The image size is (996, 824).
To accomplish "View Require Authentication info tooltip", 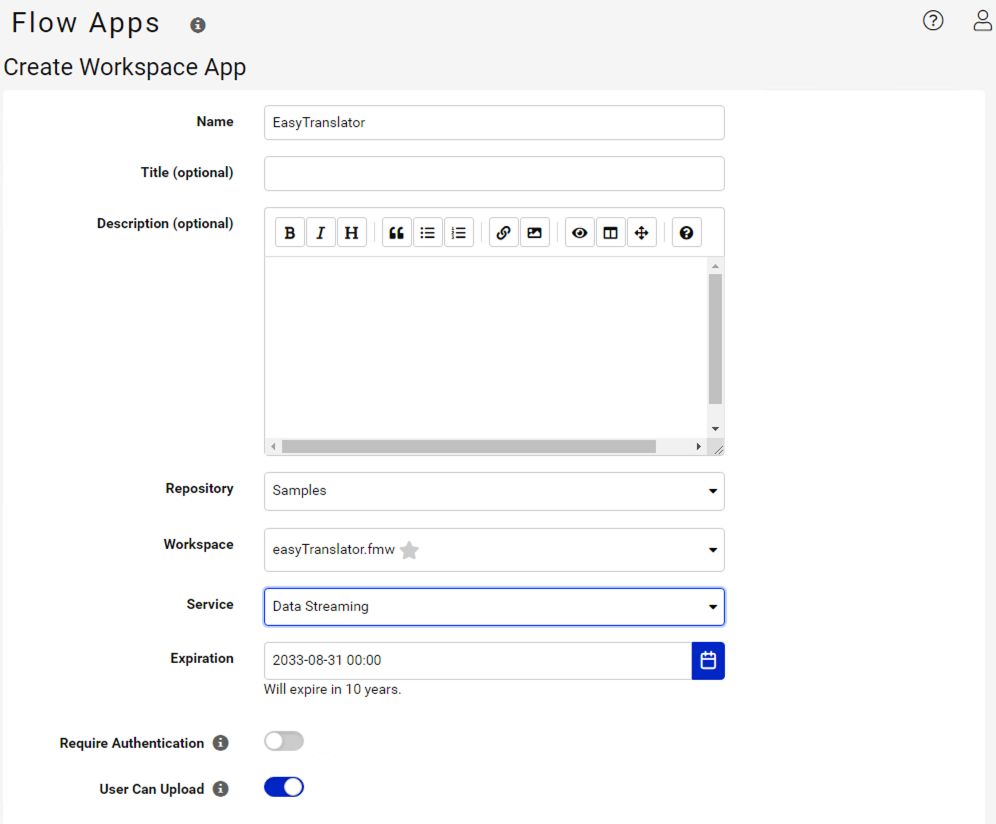I will tap(223, 743).
